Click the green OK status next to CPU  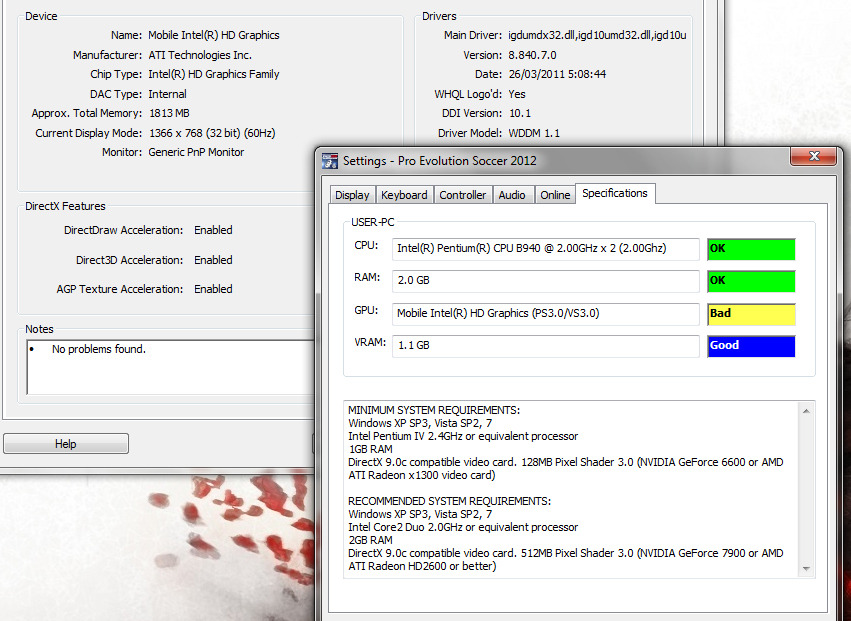point(751,249)
